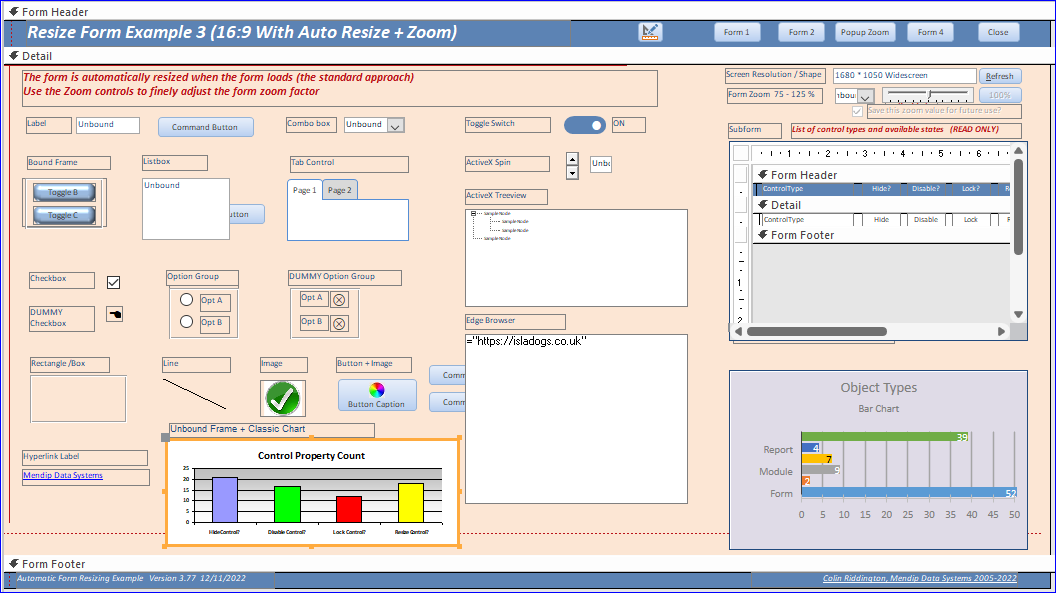Select the main Form Header section arrow icon
The image size is (1056, 593).
[x=13, y=11]
